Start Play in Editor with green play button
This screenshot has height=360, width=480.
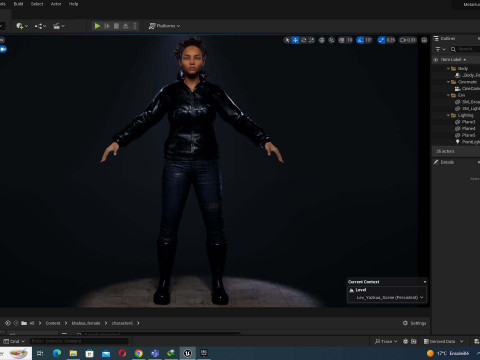tap(97, 26)
